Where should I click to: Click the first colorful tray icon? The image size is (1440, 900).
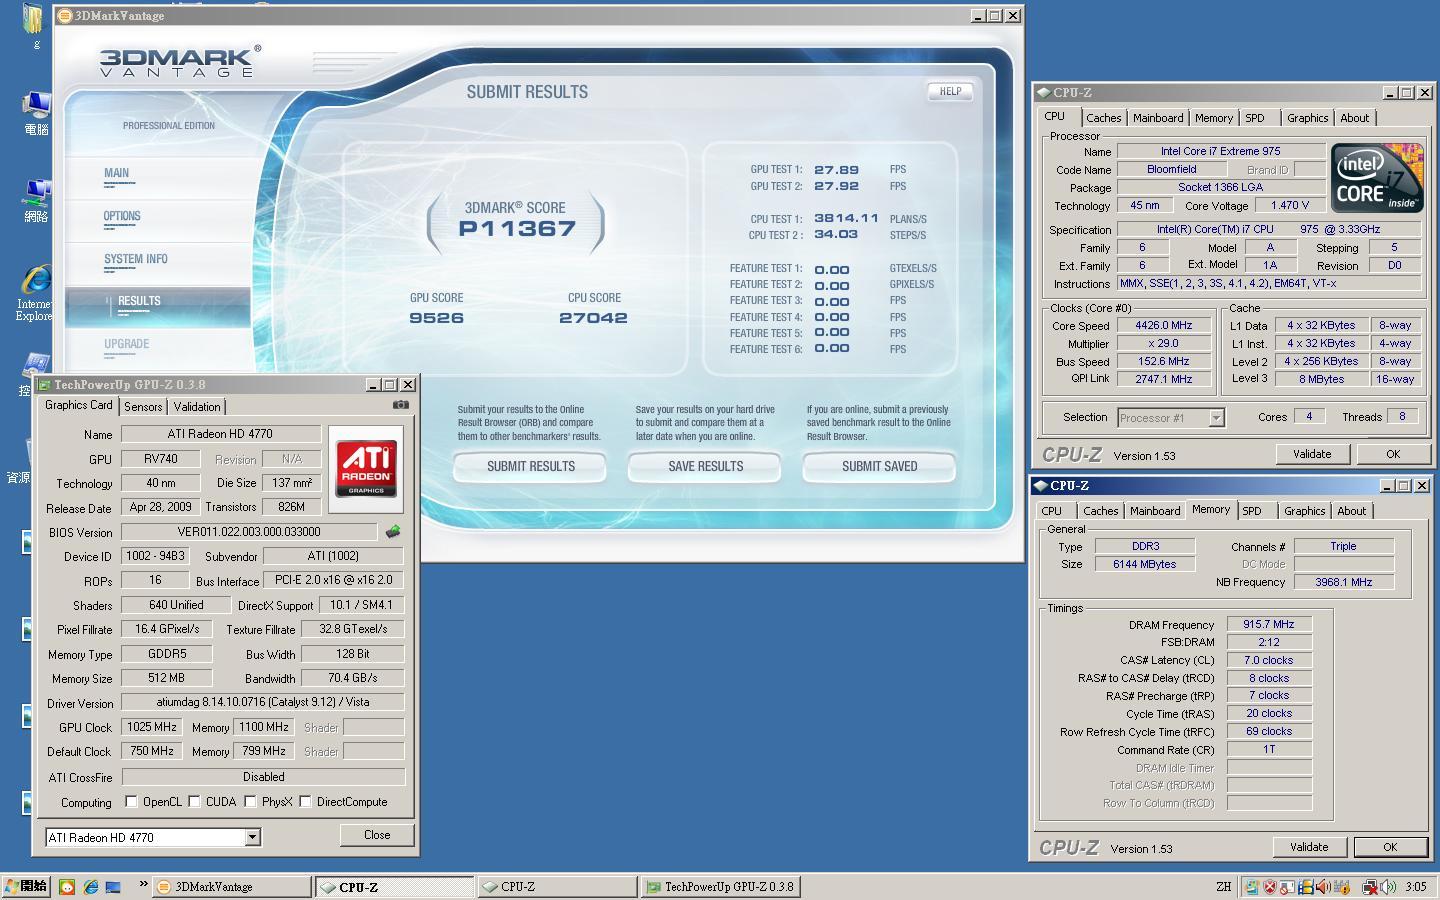click(x=1252, y=887)
